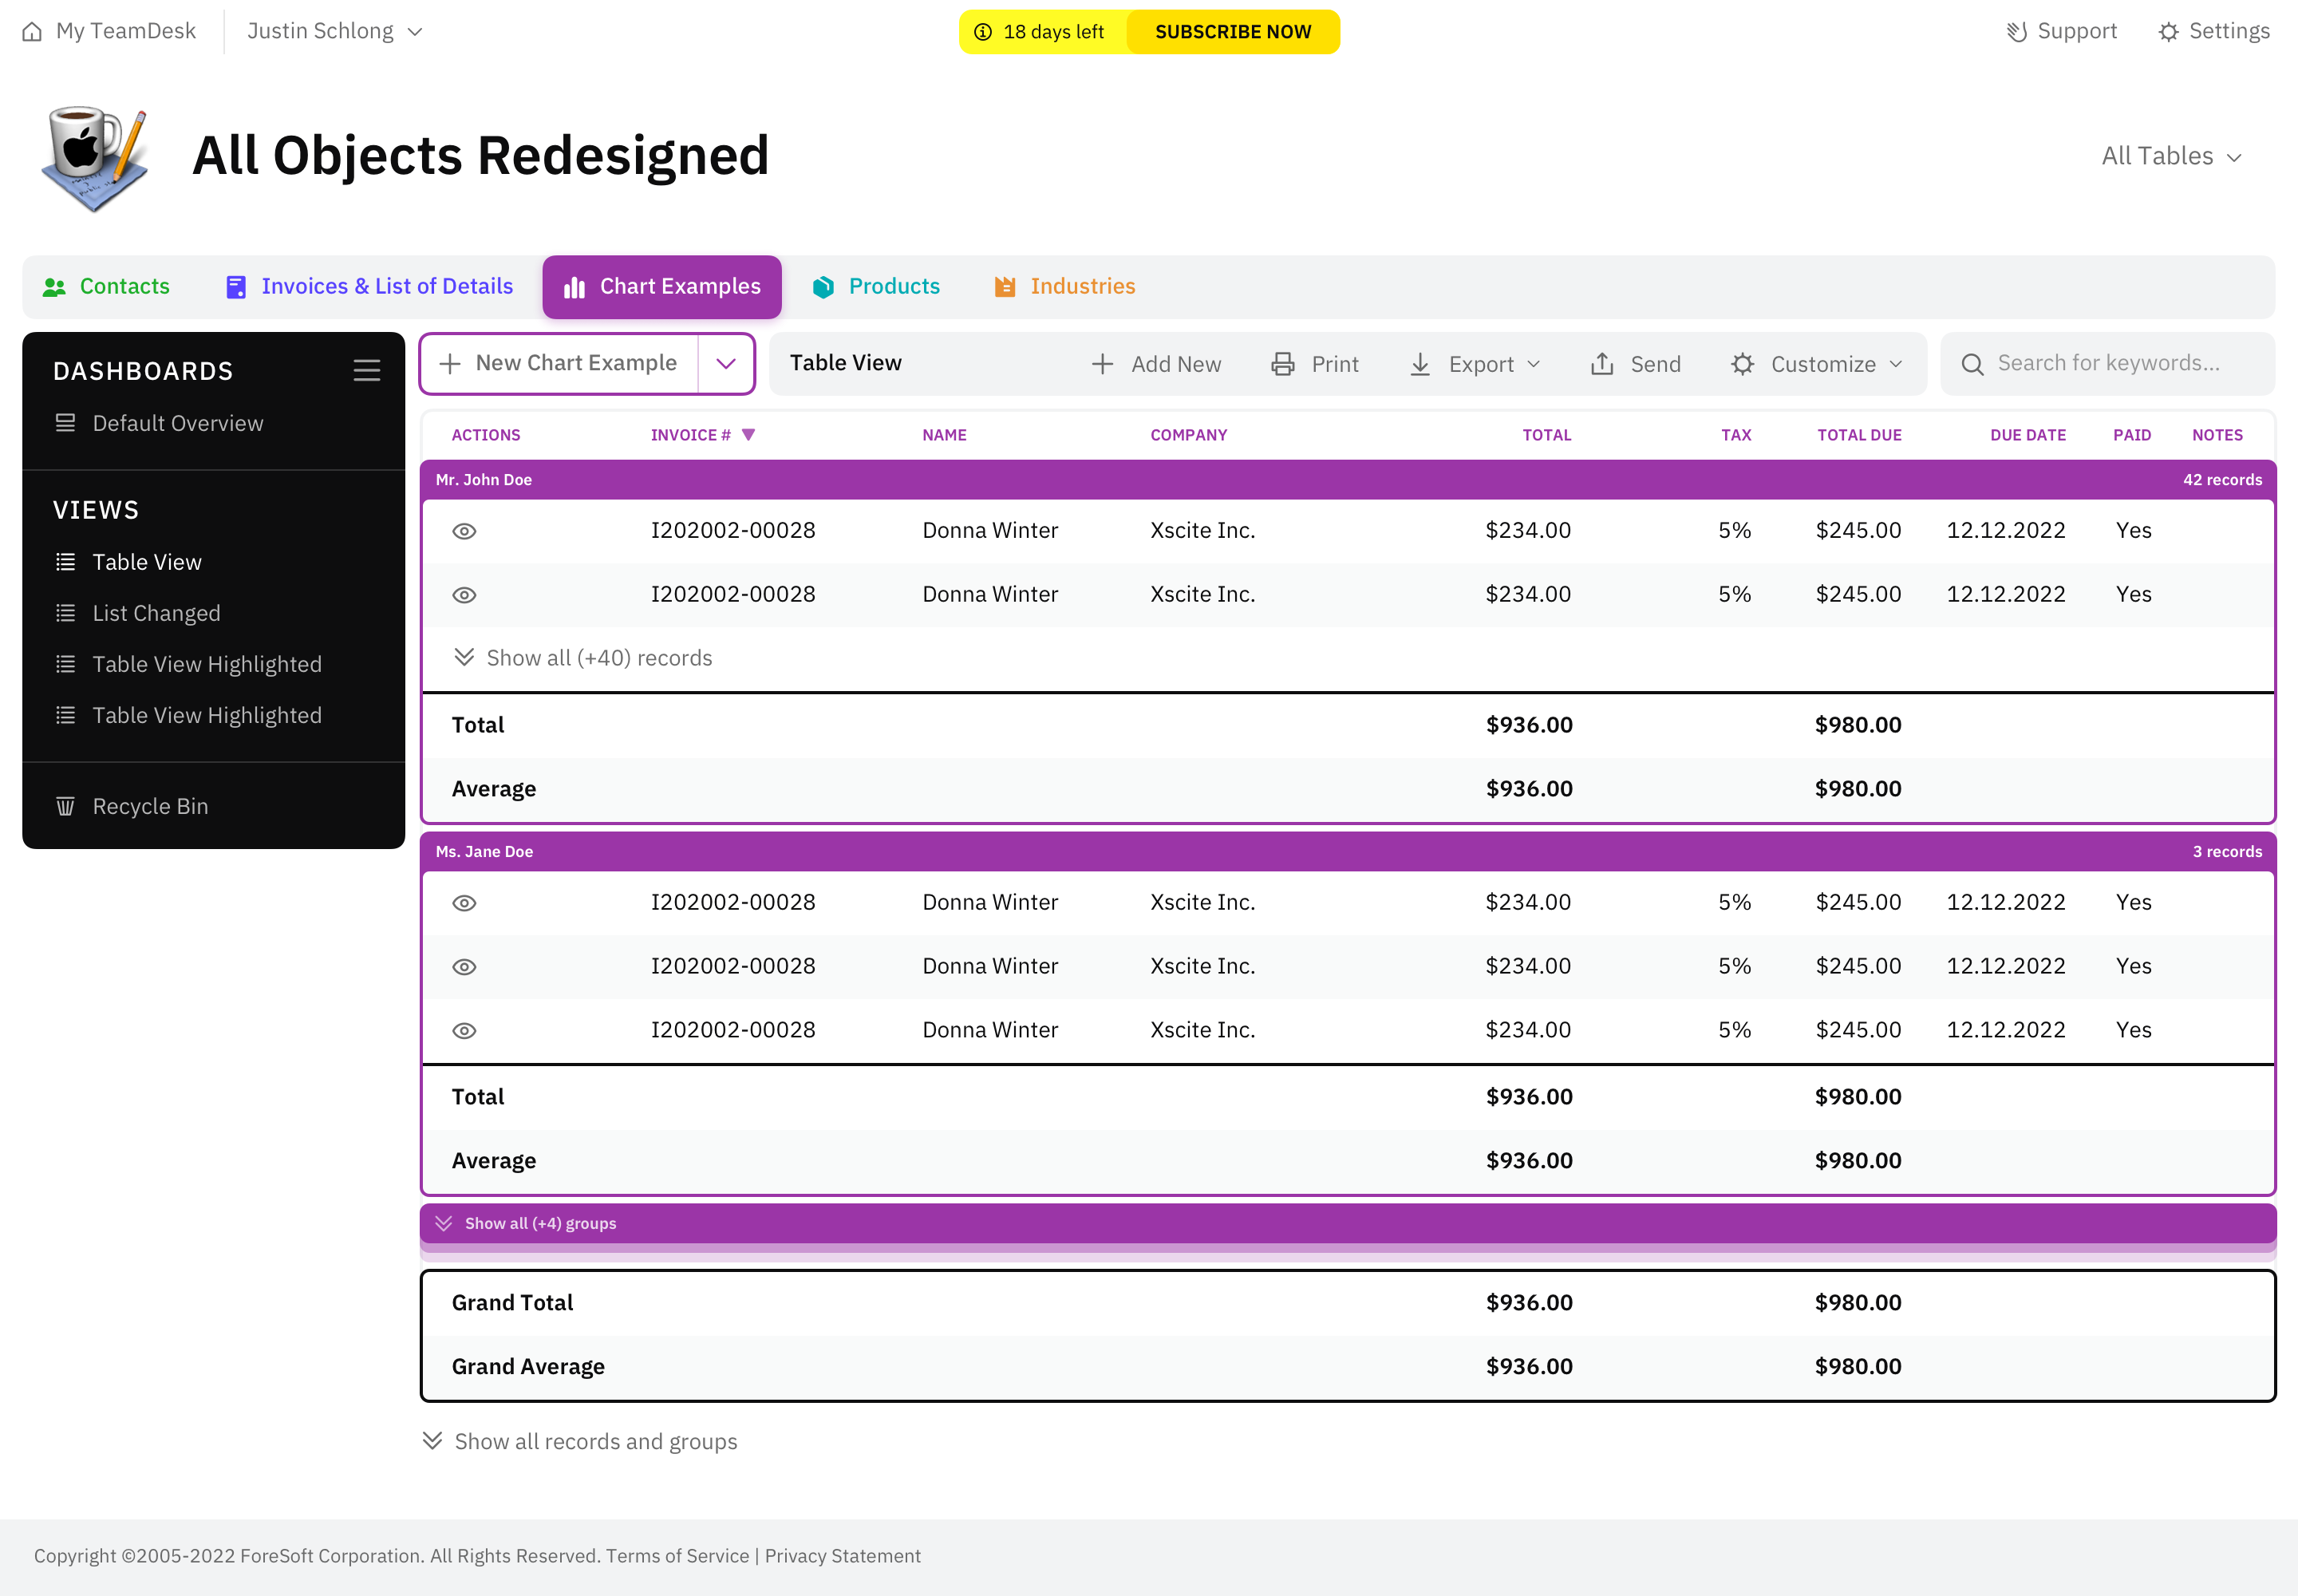This screenshot has height=1596, width=2298.
Task: Expand the All Tables dropdown
Action: click(2171, 156)
